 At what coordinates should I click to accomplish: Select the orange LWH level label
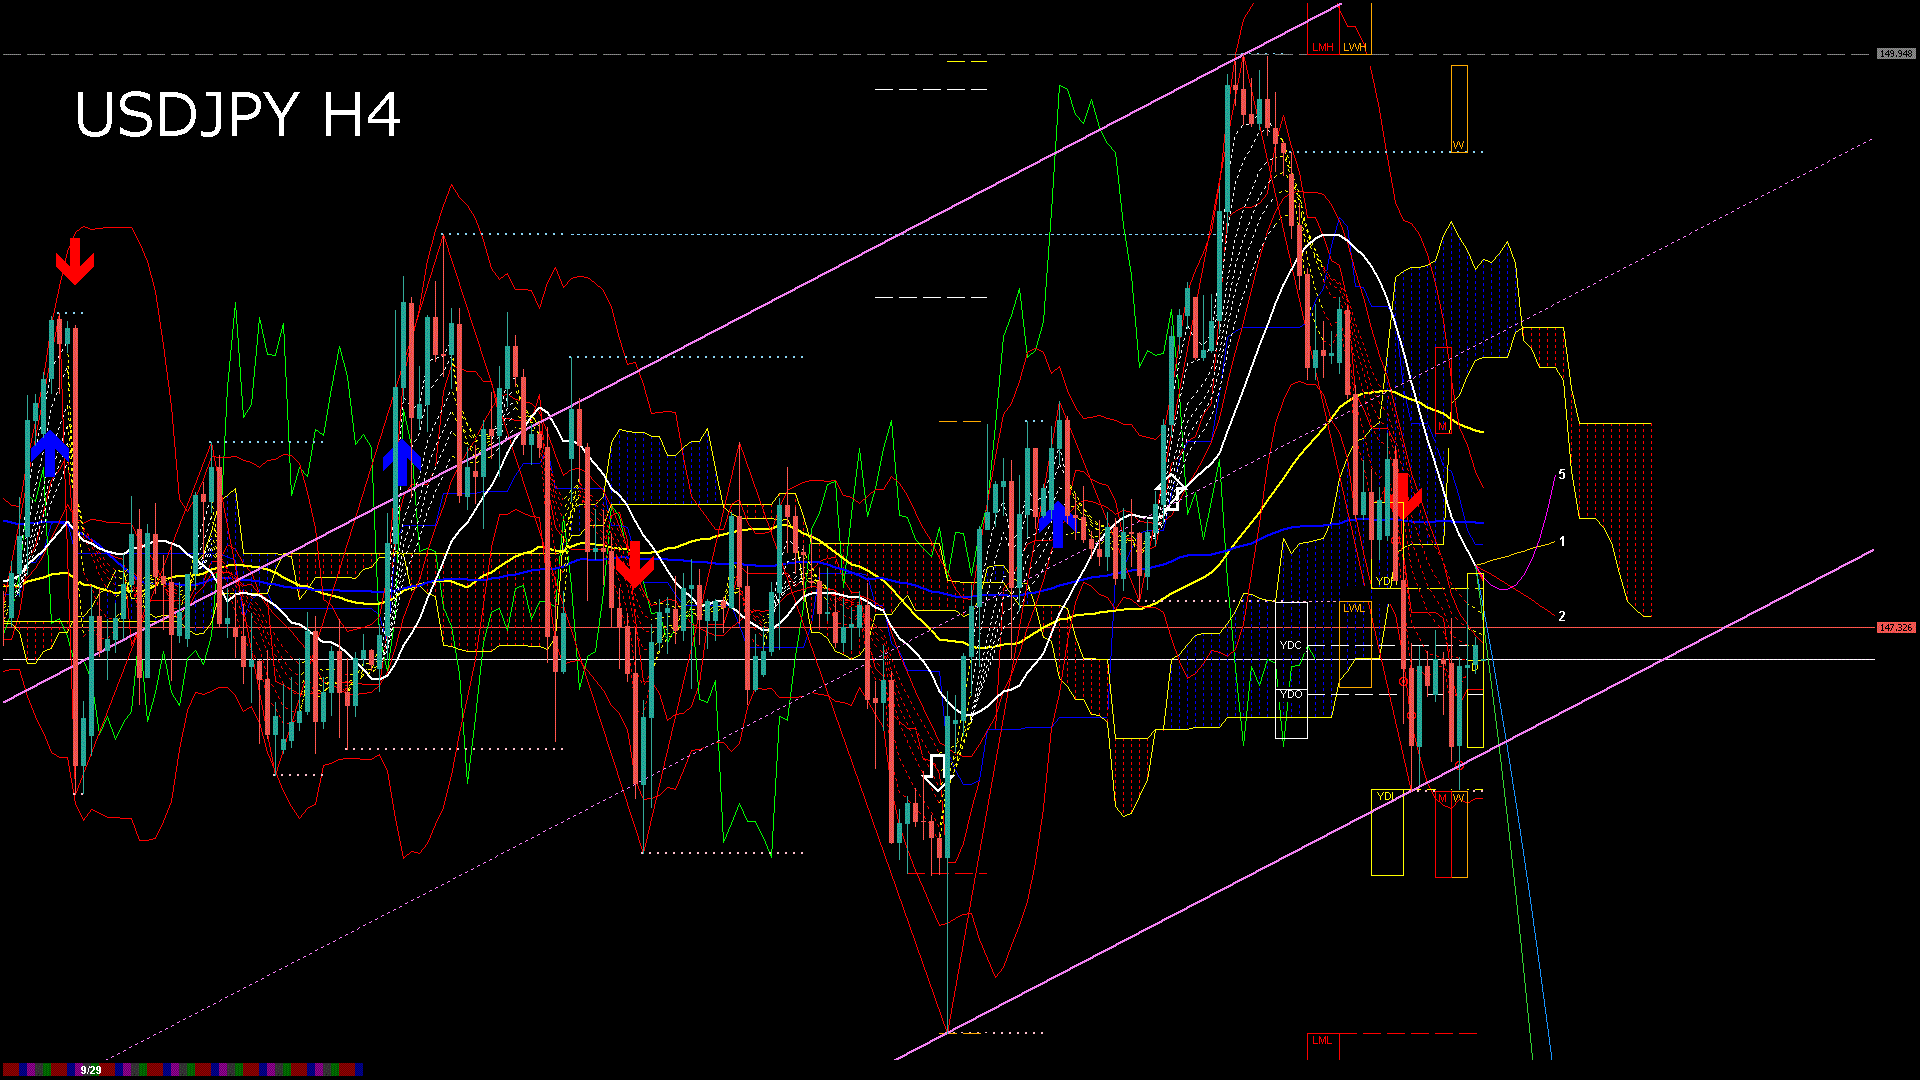click(1354, 47)
